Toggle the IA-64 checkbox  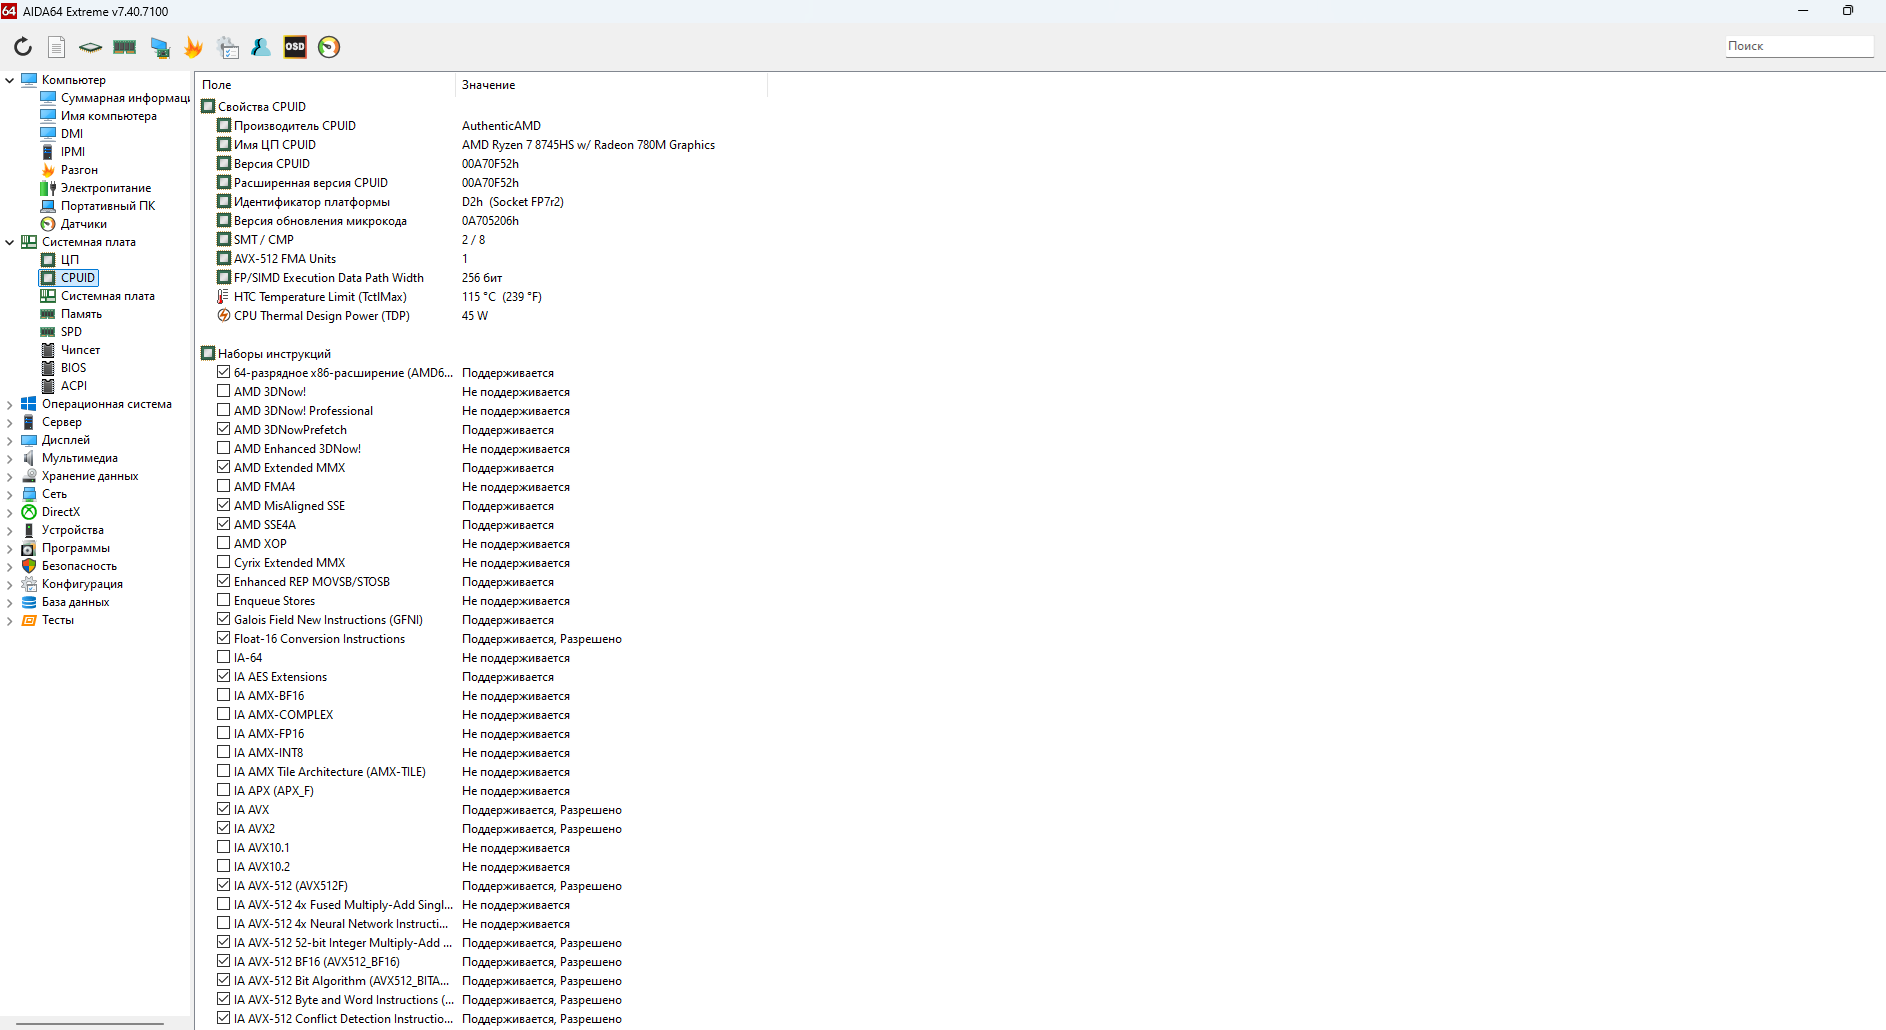[x=224, y=658]
